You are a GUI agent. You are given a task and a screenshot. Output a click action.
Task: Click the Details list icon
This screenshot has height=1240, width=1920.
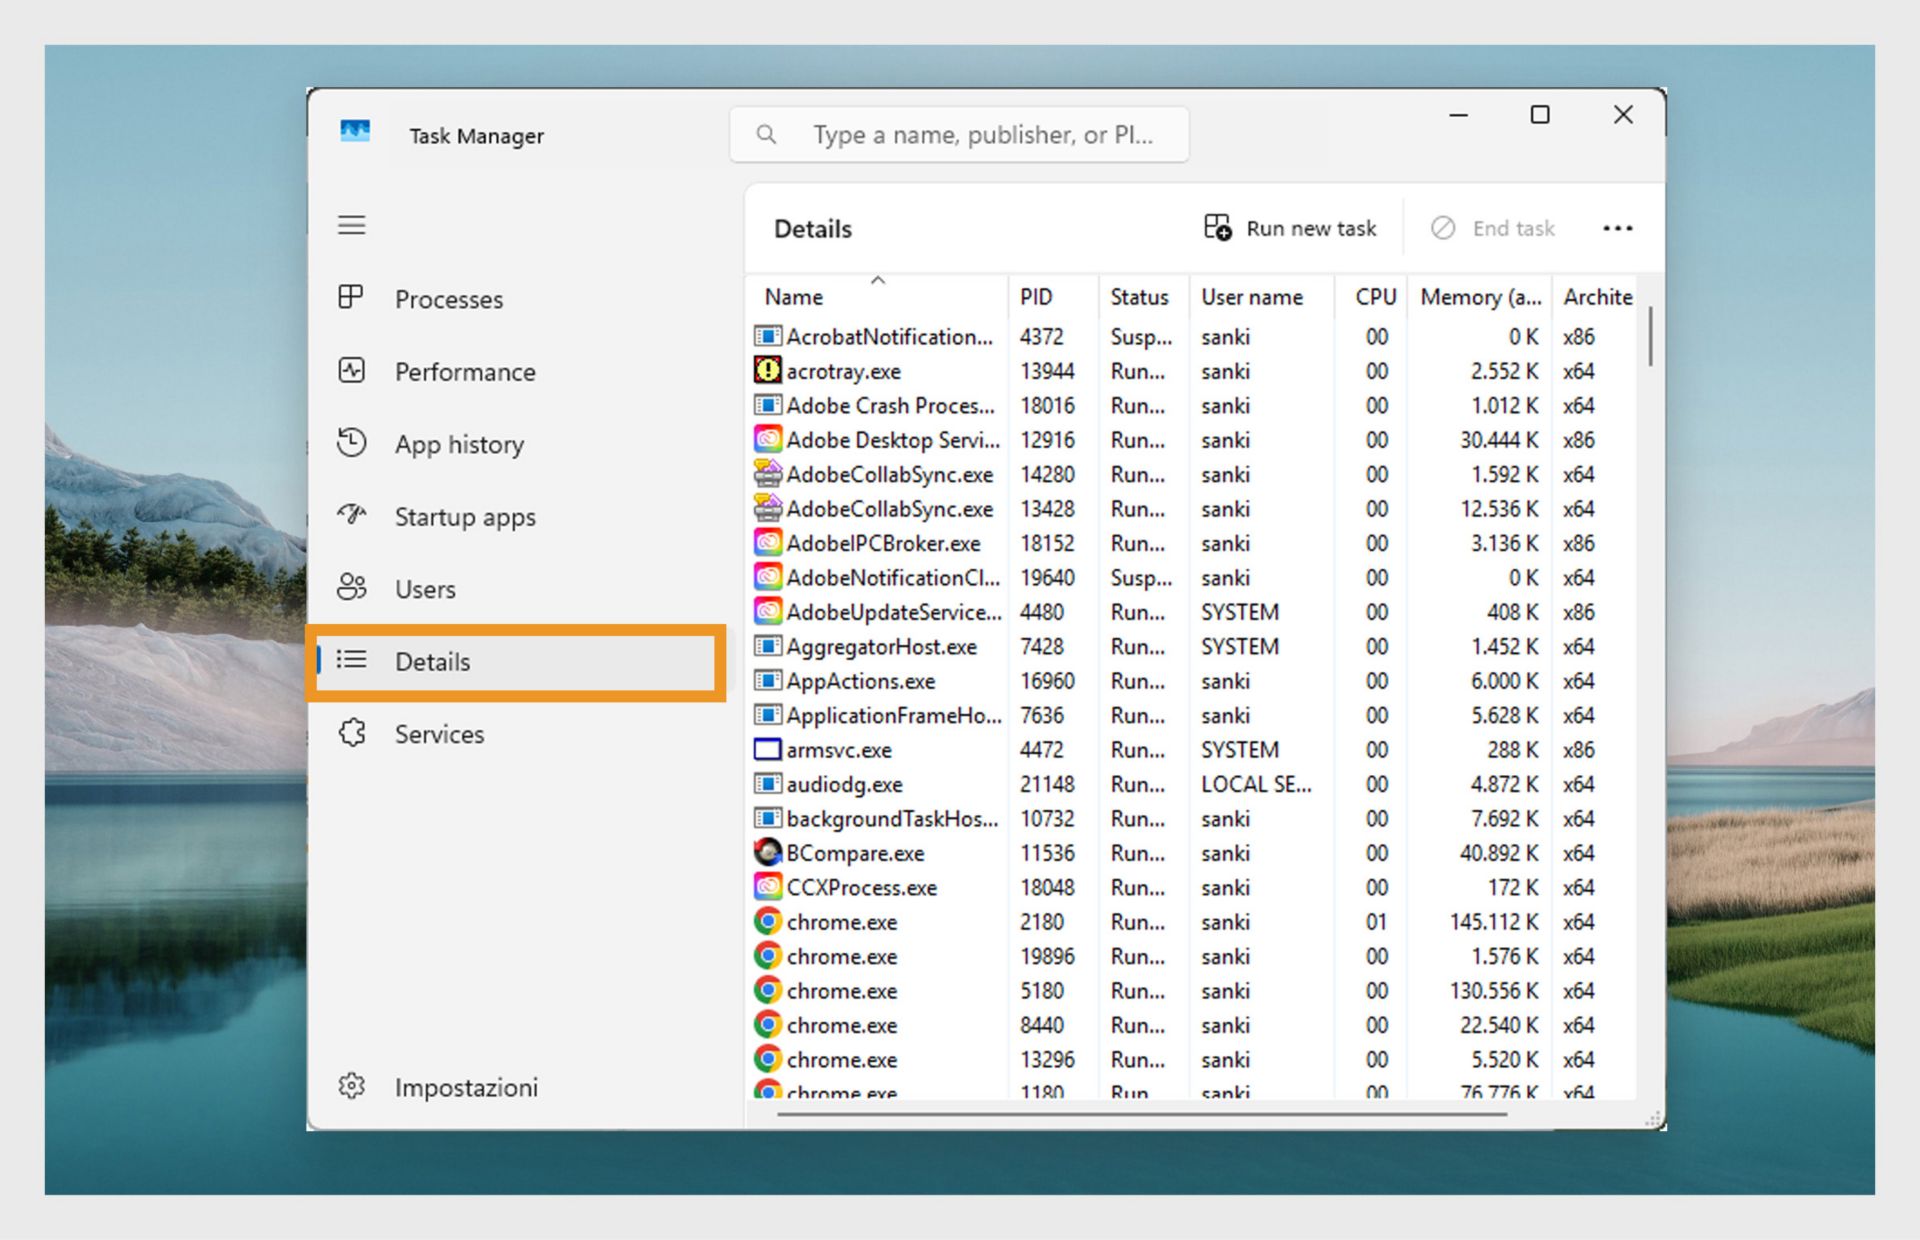(351, 659)
